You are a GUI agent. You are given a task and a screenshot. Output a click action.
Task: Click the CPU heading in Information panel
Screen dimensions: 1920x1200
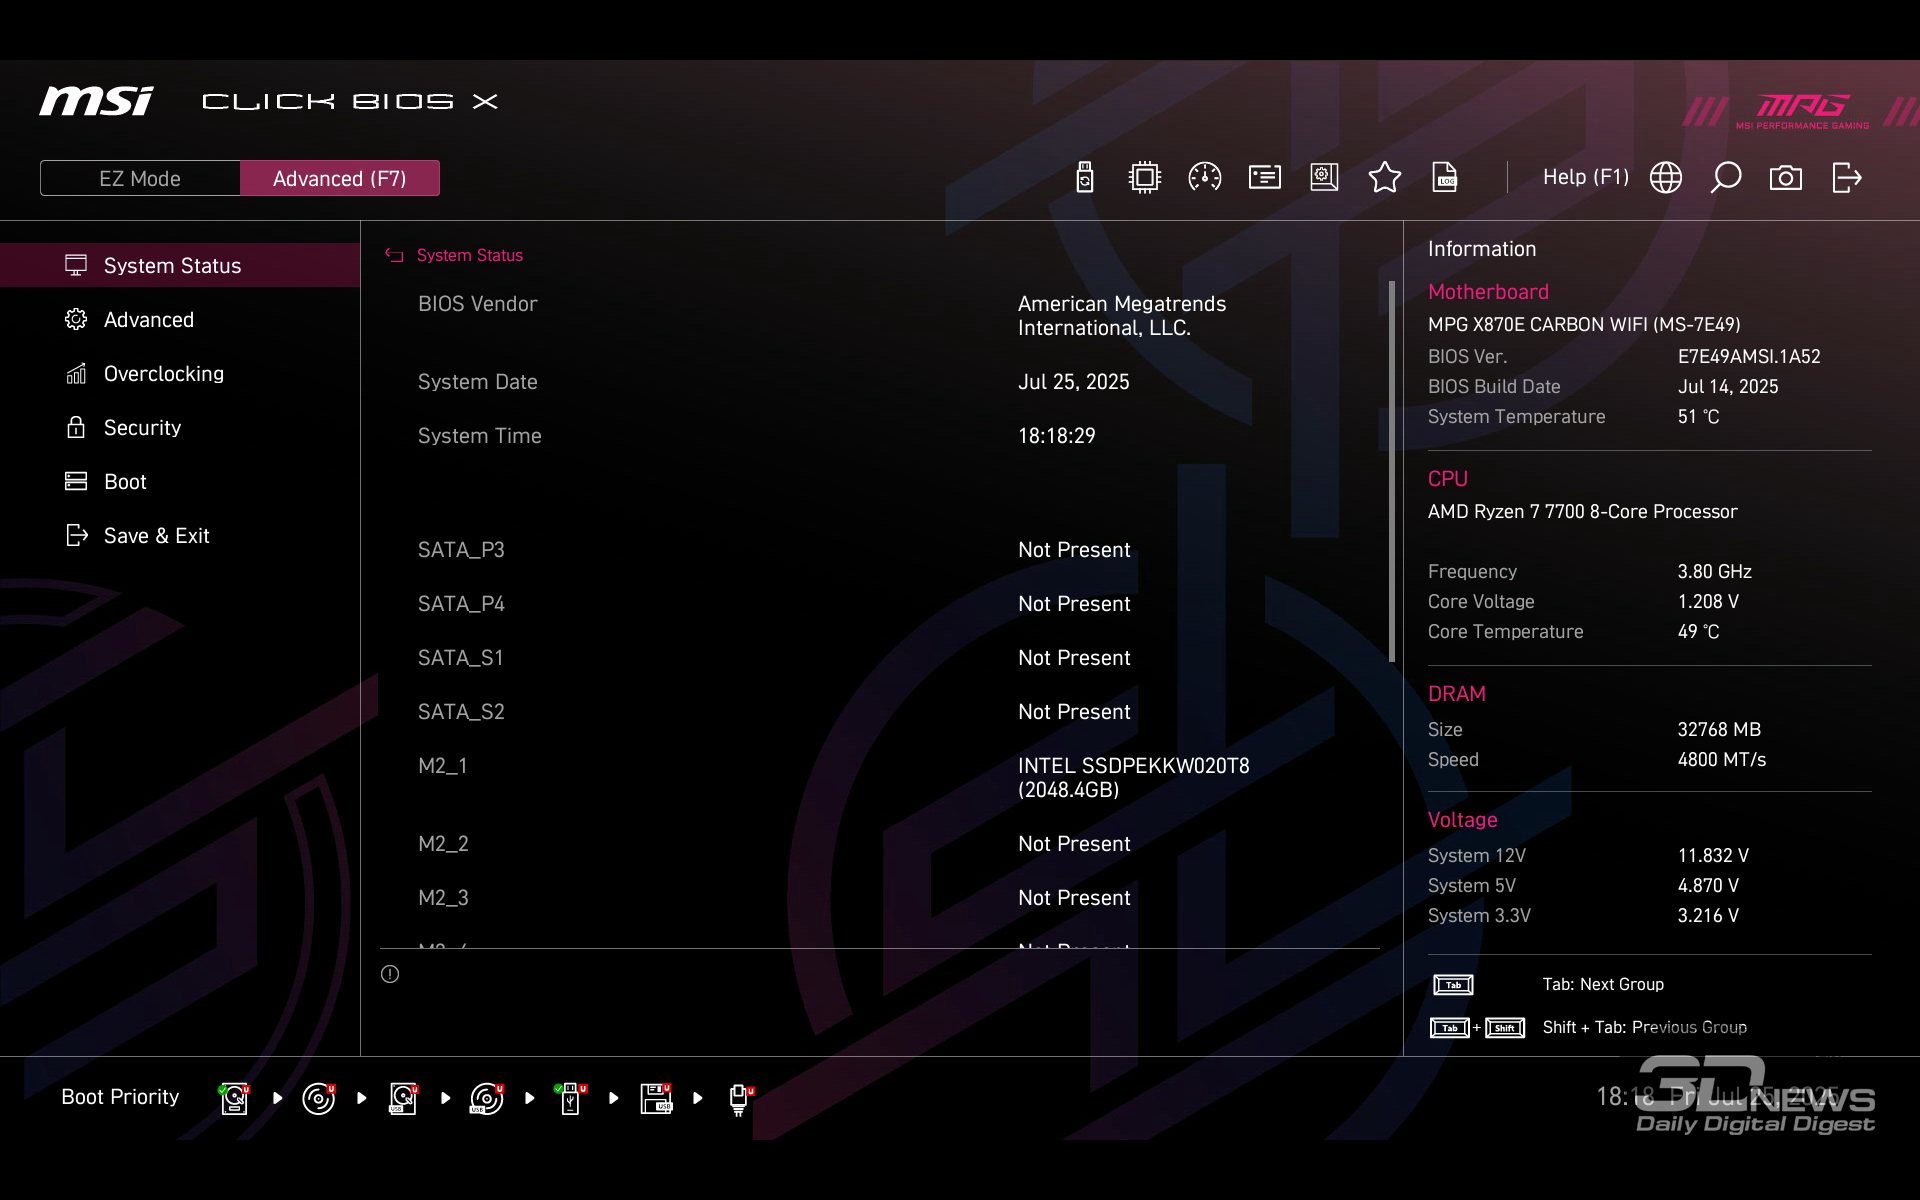point(1448,479)
